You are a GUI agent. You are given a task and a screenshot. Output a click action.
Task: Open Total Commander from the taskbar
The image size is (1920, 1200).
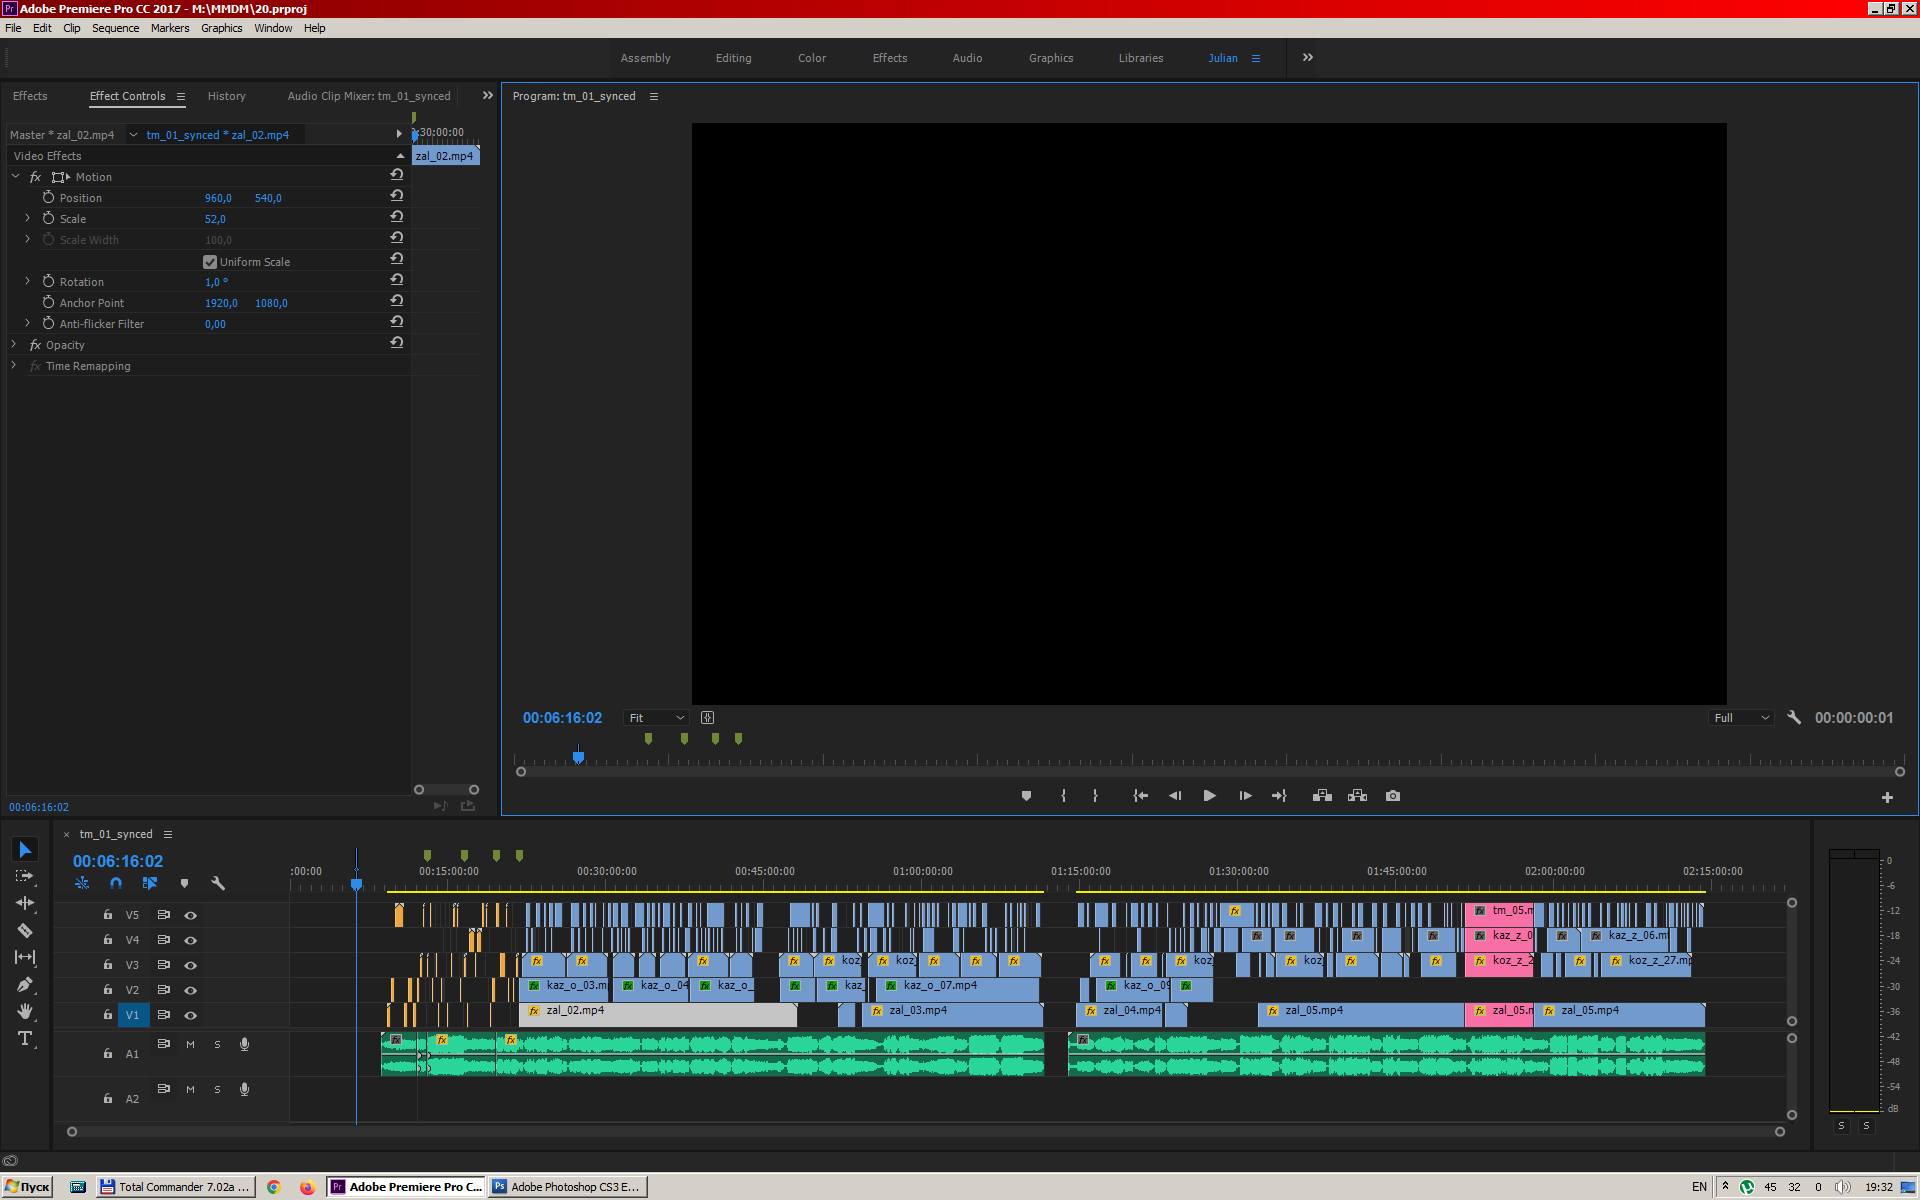(x=175, y=1187)
